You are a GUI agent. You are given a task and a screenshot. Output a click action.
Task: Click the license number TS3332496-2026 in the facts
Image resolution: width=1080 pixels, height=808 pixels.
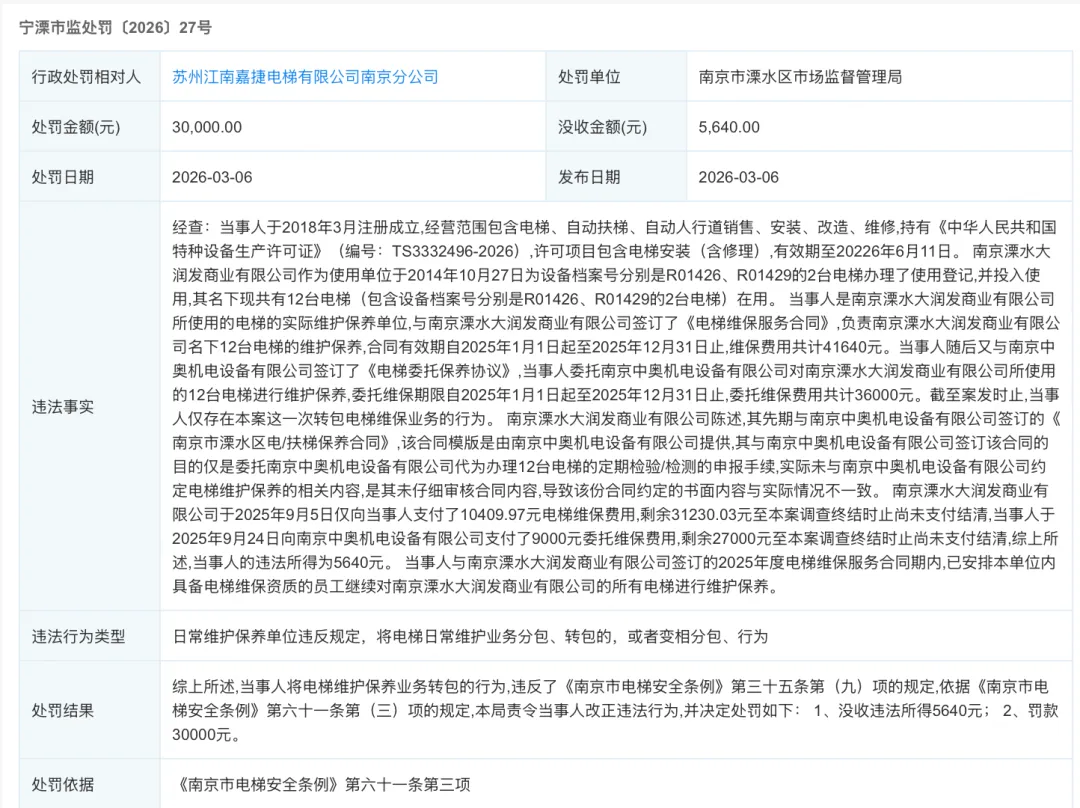(x=455, y=251)
